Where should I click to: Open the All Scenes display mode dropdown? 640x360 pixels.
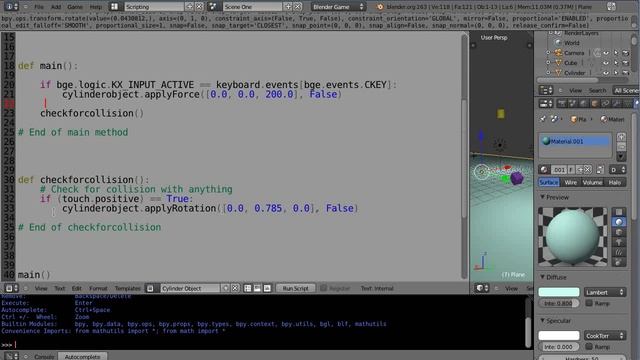coord(625,90)
